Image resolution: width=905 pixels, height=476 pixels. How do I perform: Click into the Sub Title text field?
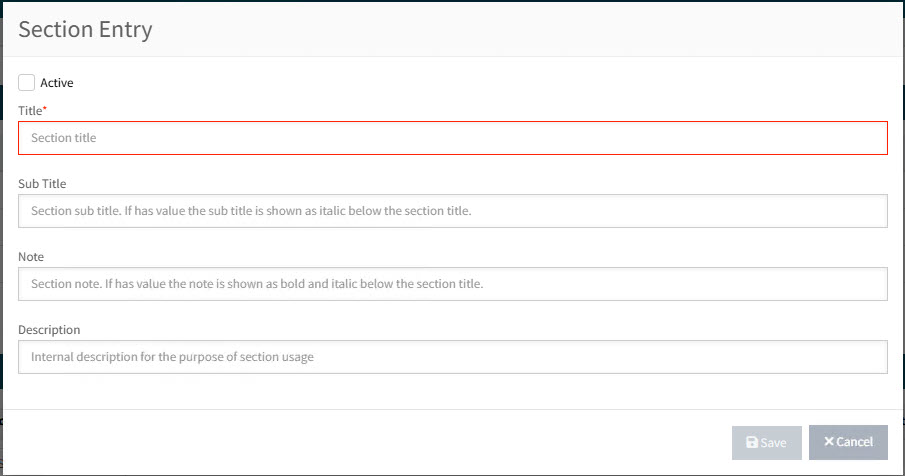(452, 211)
